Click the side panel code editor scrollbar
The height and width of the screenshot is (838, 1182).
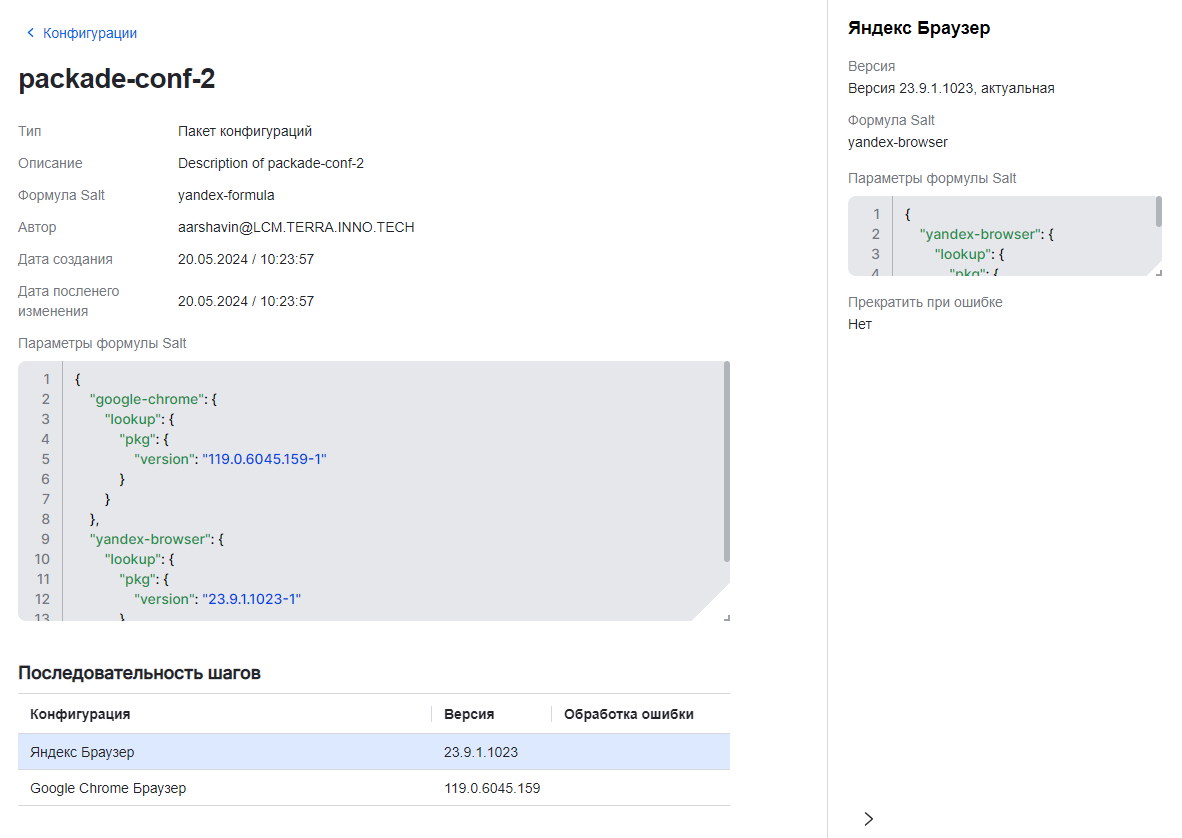[1158, 212]
